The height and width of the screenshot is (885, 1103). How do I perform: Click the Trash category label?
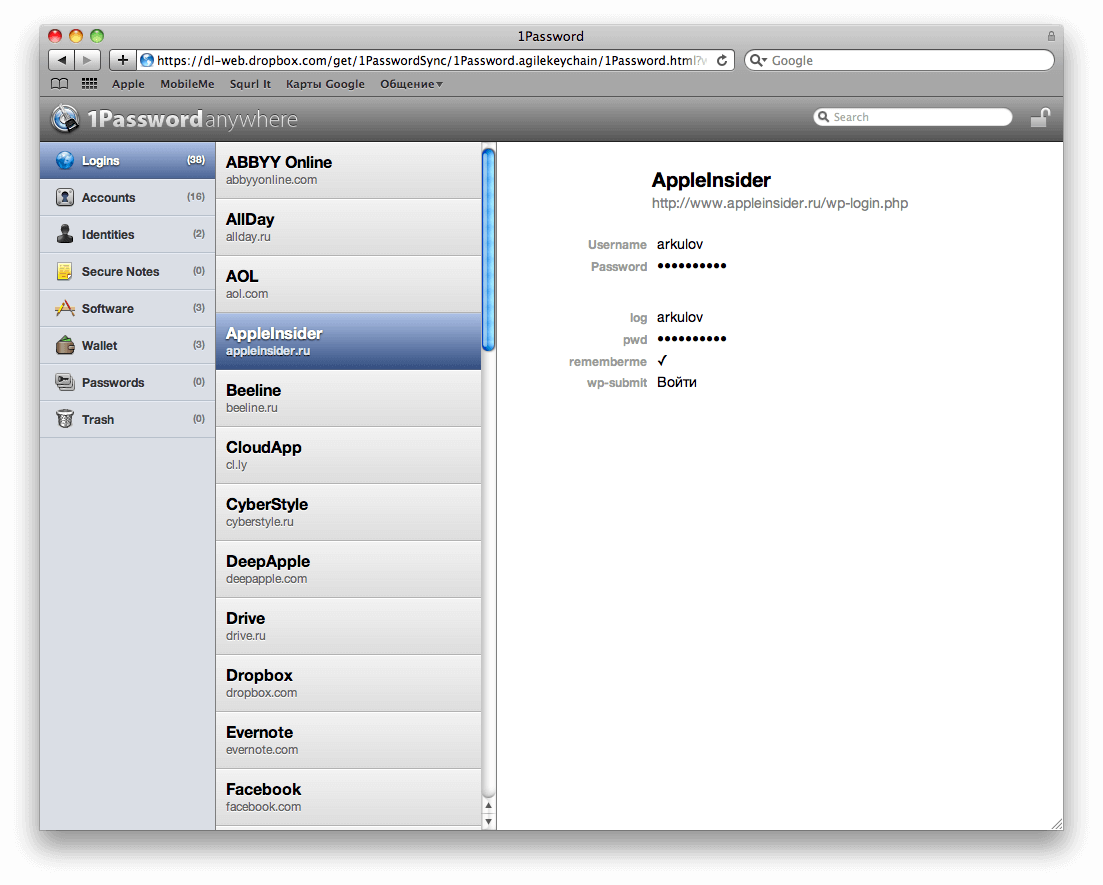tap(98, 420)
